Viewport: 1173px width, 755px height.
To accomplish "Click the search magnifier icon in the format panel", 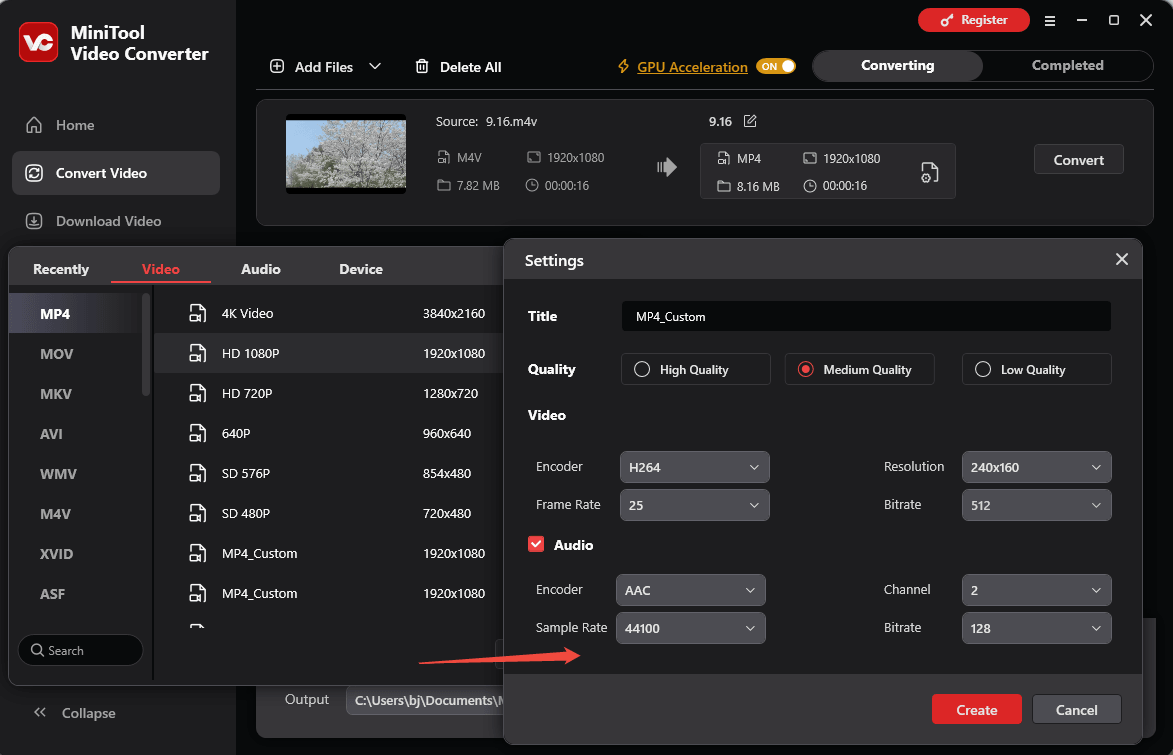I will (37, 650).
